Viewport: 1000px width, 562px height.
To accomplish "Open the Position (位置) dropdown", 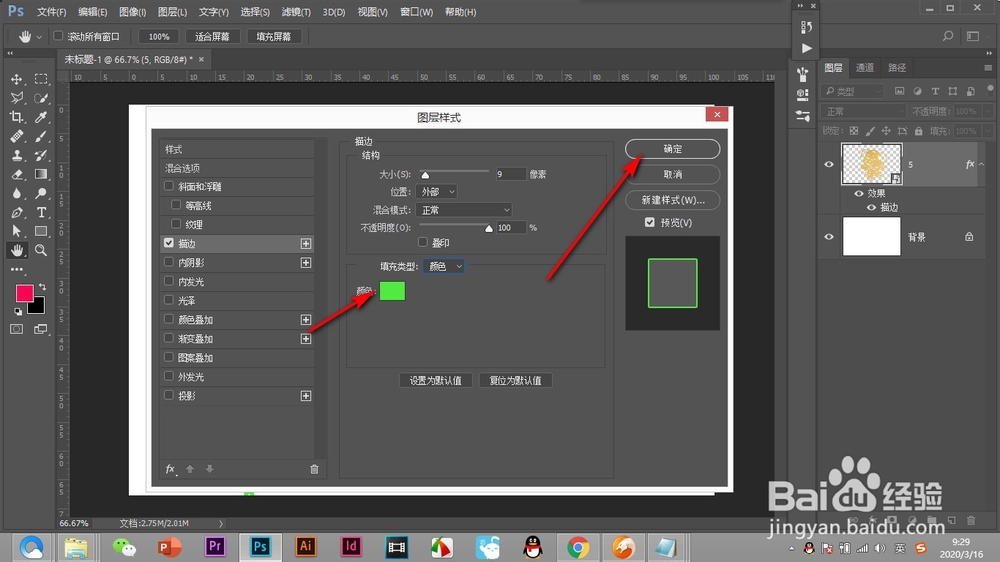I will 436,191.
